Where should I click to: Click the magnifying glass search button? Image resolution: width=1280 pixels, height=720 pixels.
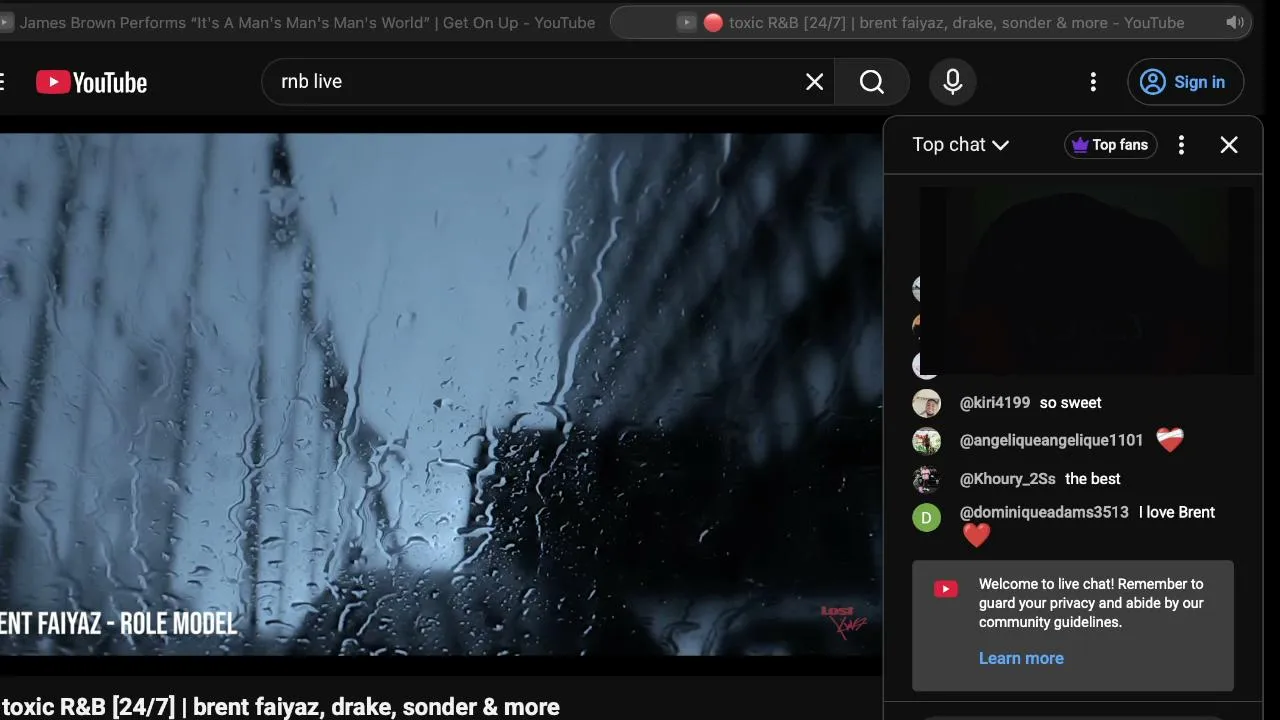[x=872, y=82]
